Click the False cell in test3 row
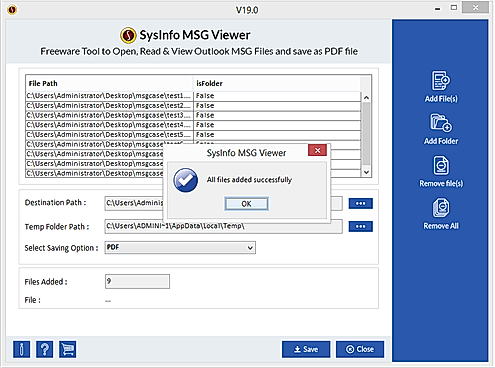This screenshot has height=368, width=495. (x=277, y=115)
